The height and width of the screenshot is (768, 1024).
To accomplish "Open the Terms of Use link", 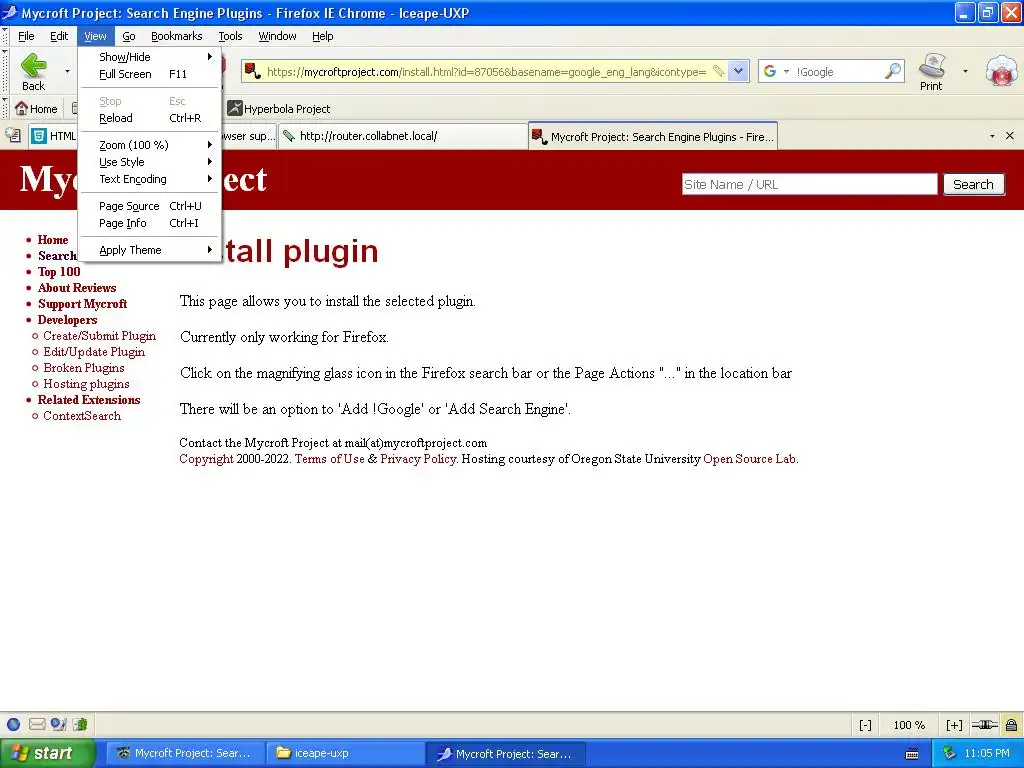I will tap(330, 458).
